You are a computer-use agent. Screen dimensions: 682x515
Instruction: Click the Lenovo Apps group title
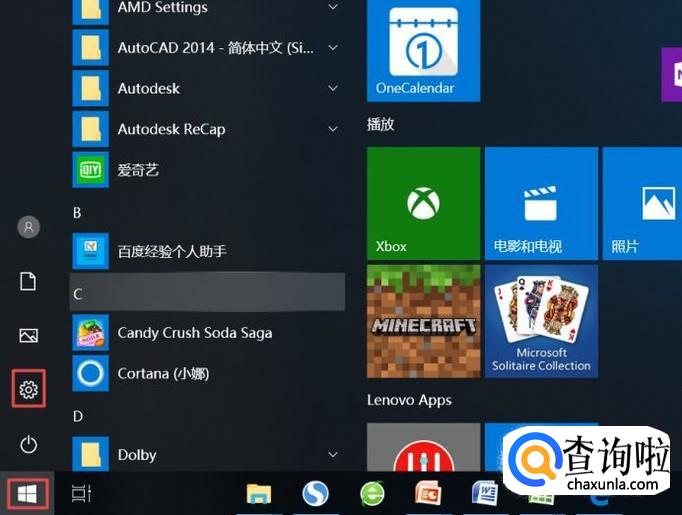tap(409, 400)
